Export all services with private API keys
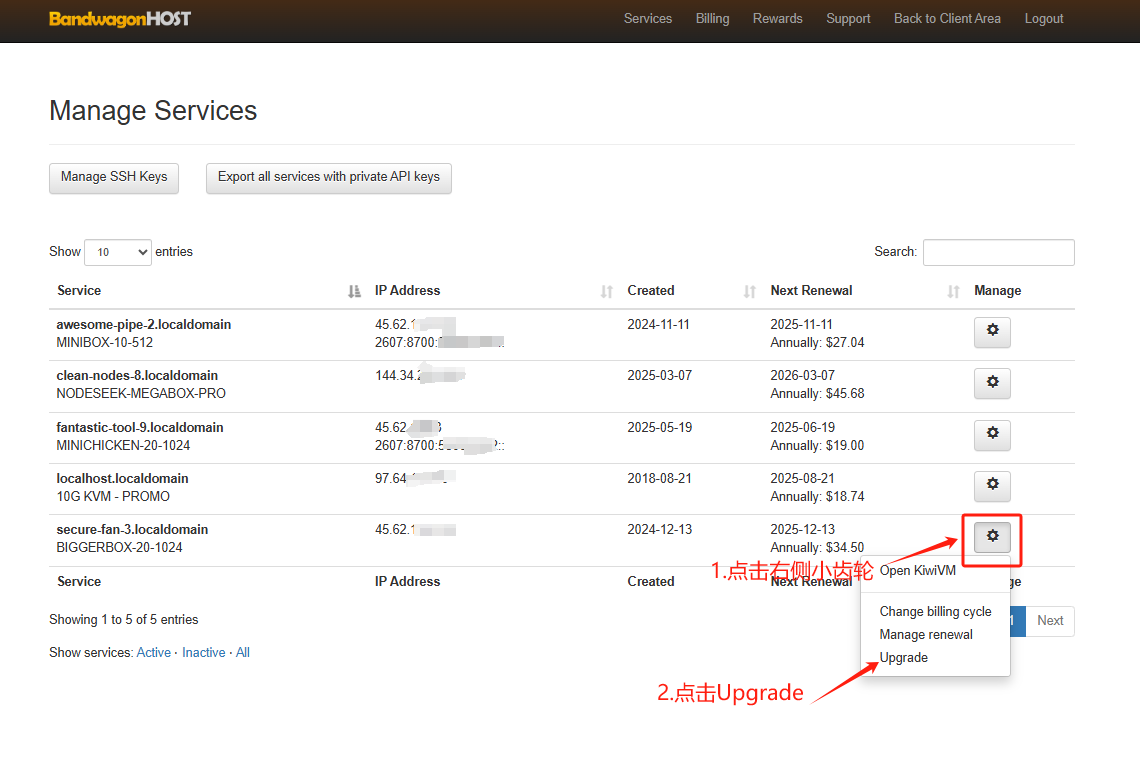The width and height of the screenshot is (1140, 775). click(x=328, y=177)
